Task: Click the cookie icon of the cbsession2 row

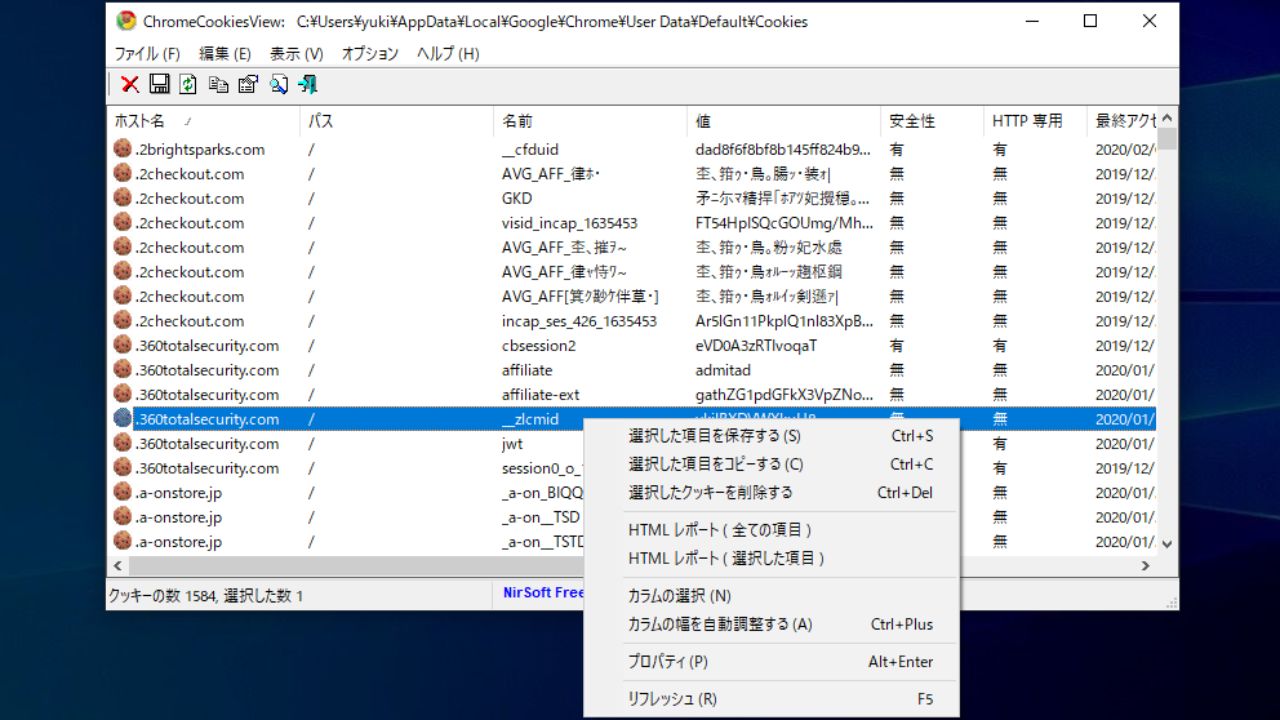Action: pyautogui.click(x=122, y=345)
